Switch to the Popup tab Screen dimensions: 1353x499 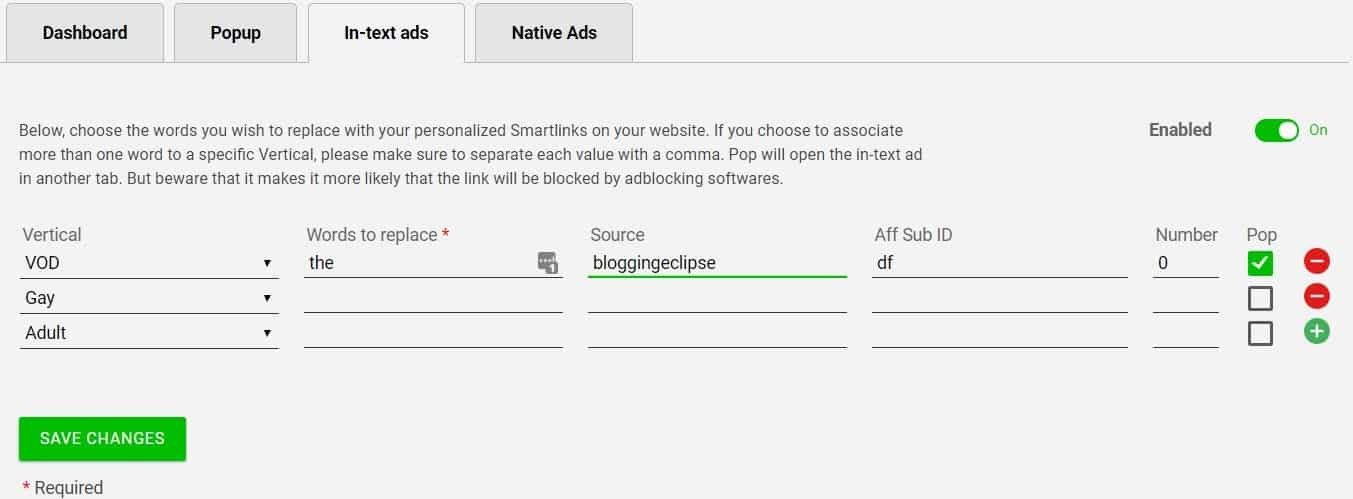coord(235,33)
